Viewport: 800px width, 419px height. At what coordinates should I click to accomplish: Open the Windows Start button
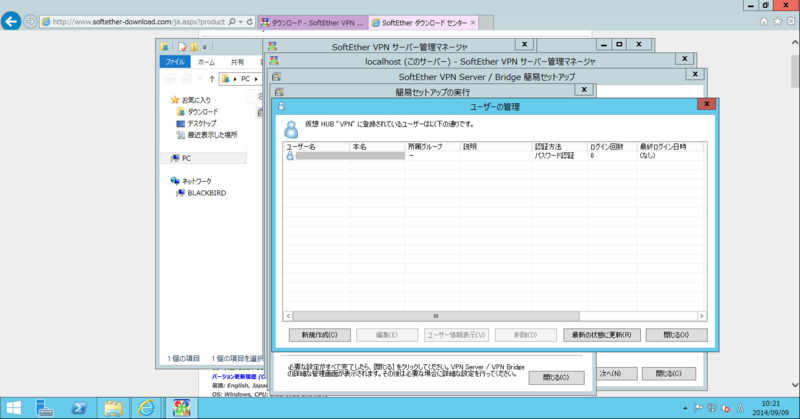13,408
